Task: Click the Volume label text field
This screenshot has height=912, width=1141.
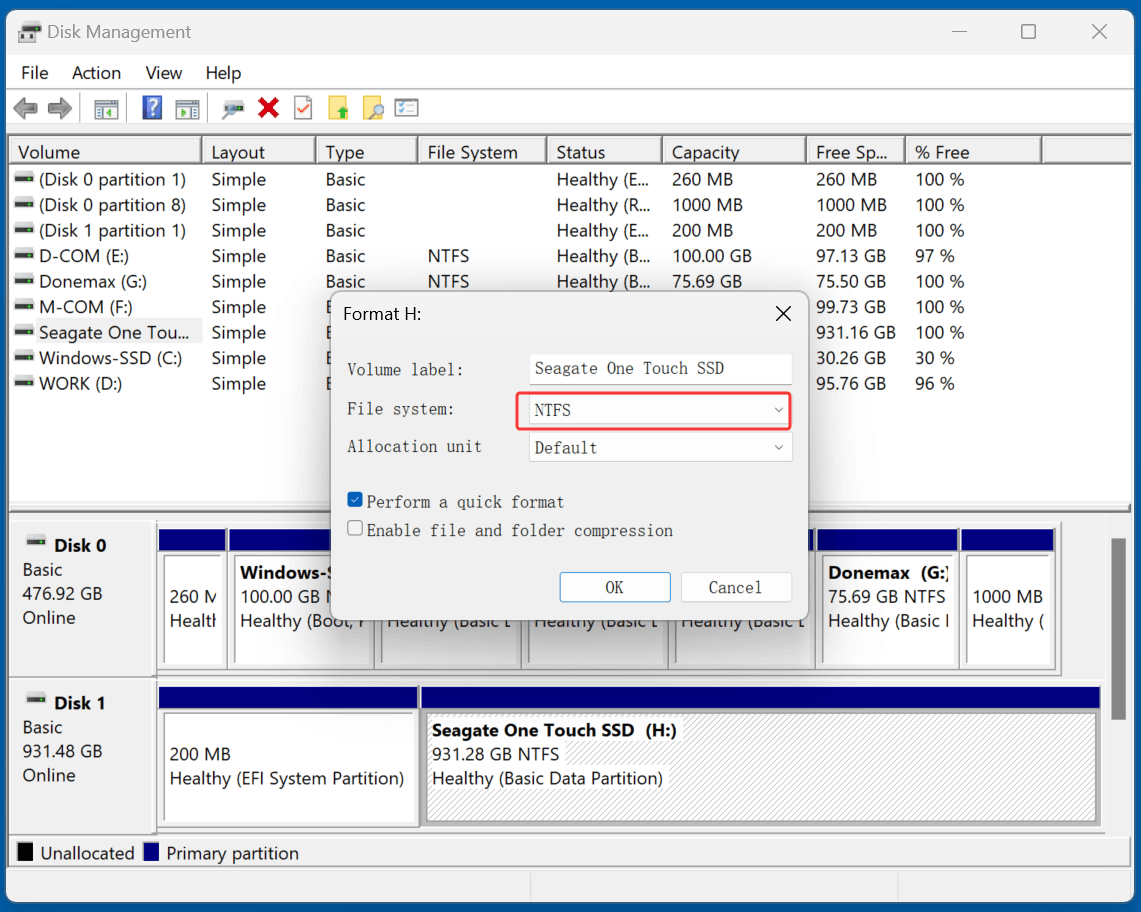Action: [x=660, y=369]
